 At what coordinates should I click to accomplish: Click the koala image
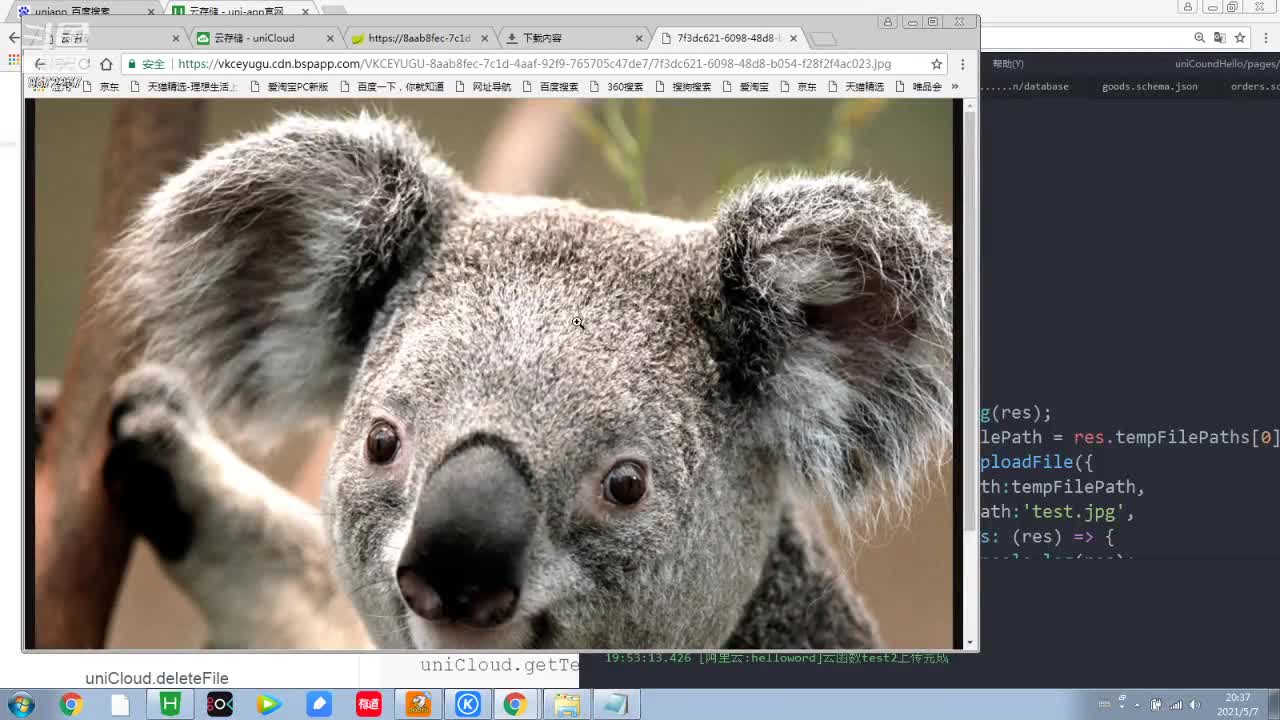click(x=494, y=374)
